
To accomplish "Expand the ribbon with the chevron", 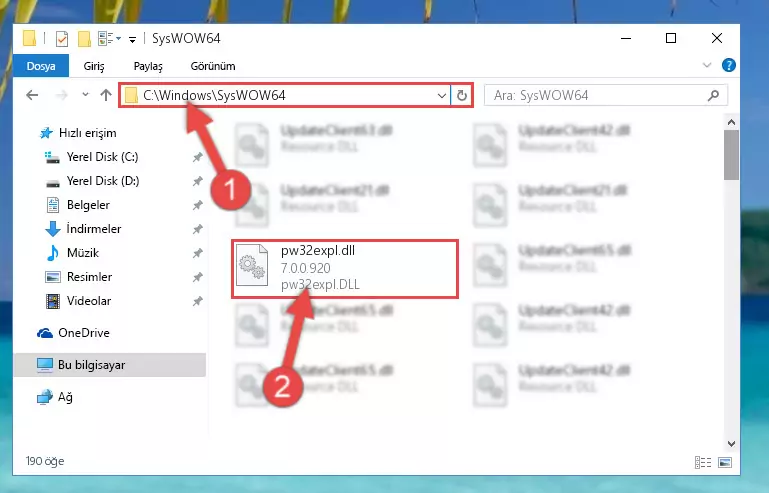I will click(707, 65).
